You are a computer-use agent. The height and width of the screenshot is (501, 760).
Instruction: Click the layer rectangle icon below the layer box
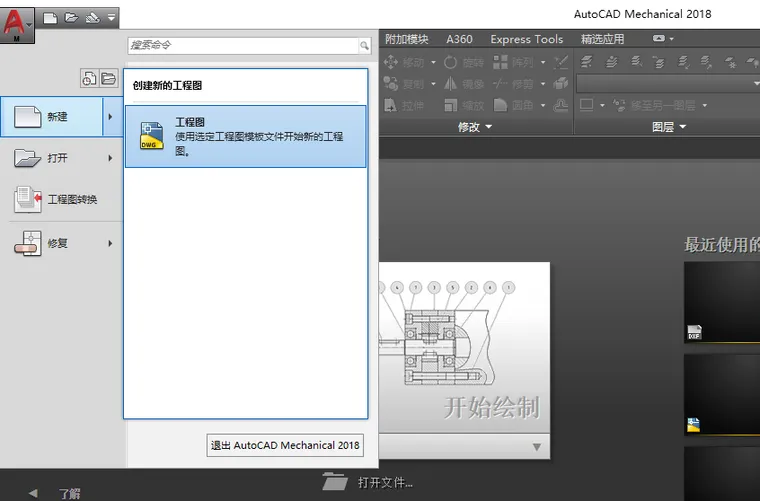pyautogui.click(x=586, y=105)
